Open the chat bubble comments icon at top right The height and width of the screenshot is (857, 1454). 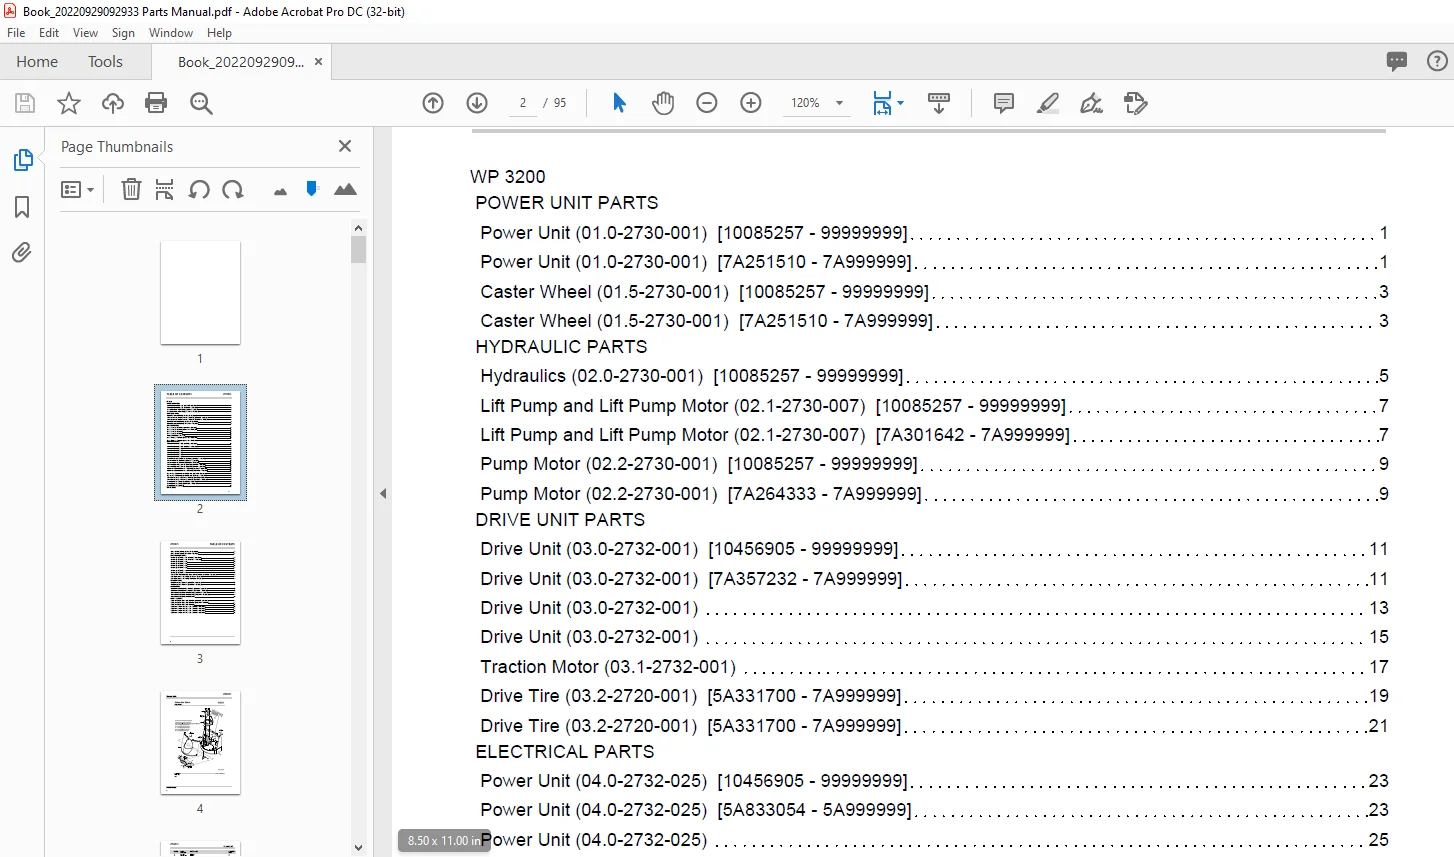pyautogui.click(x=1397, y=61)
